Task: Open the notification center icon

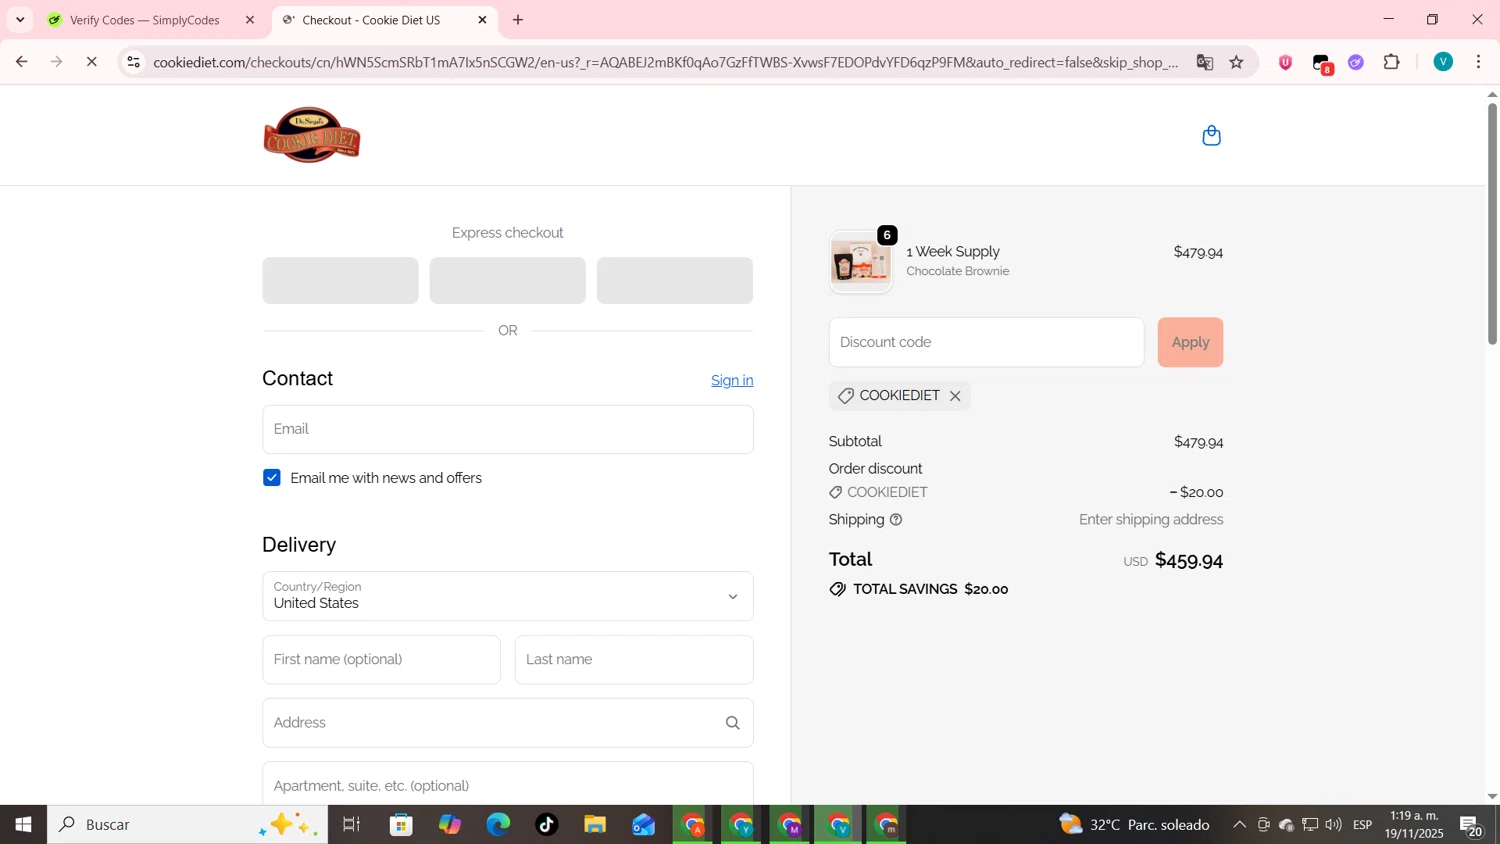Action: click(x=1472, y=826)
